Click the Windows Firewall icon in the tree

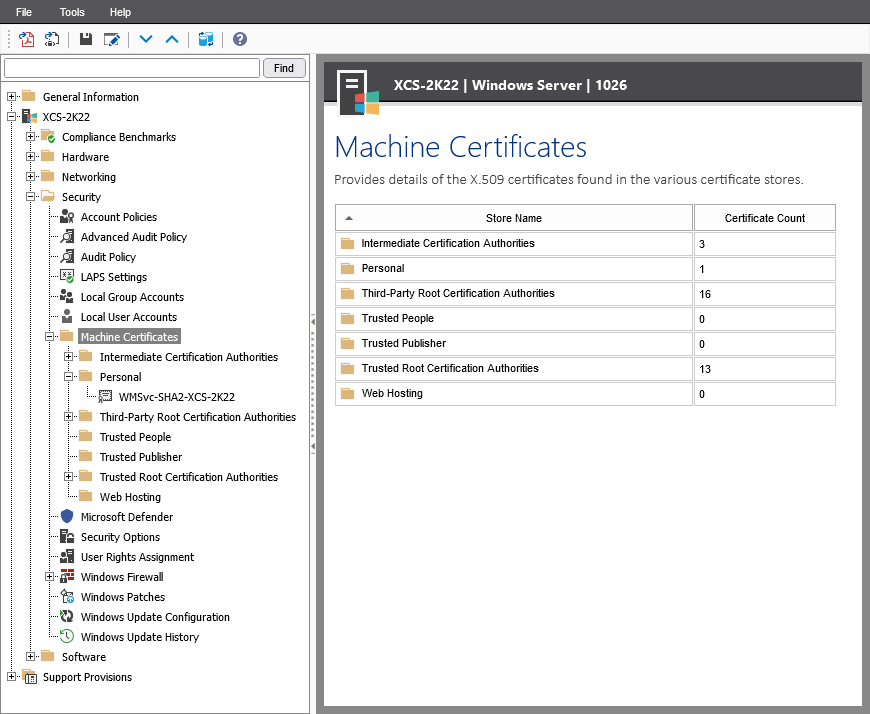pos(64,577)
